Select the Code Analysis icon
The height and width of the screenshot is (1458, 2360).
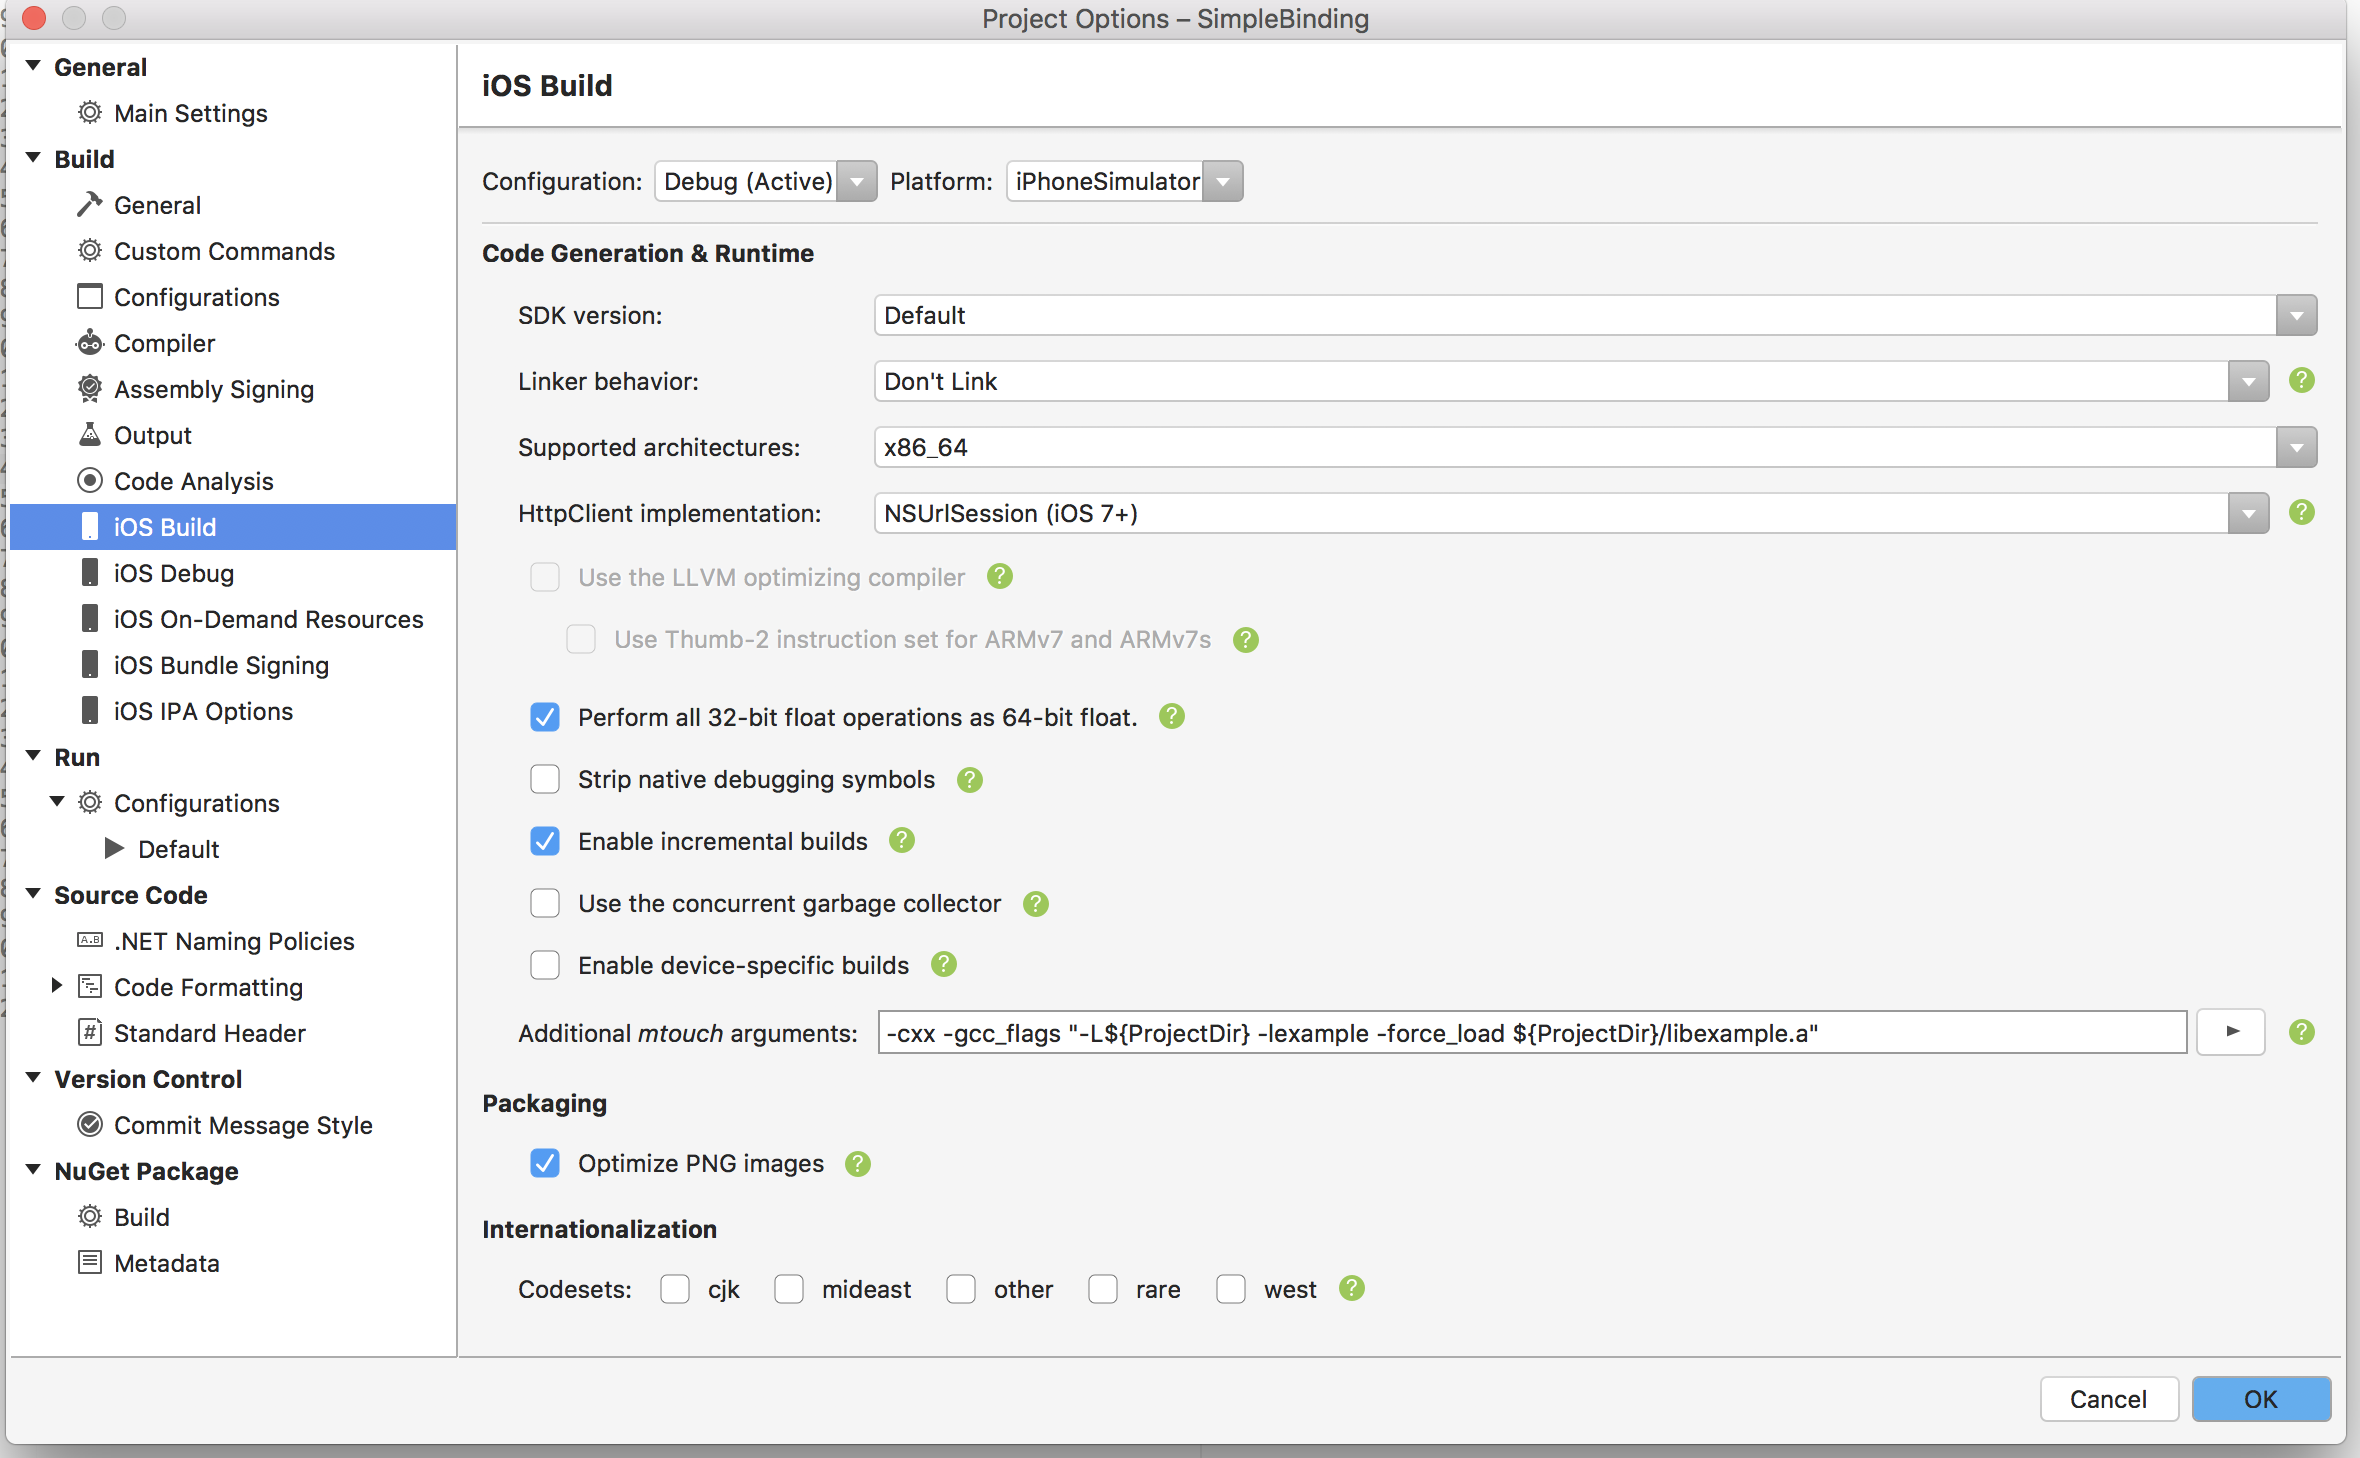[x=89, y=481]
